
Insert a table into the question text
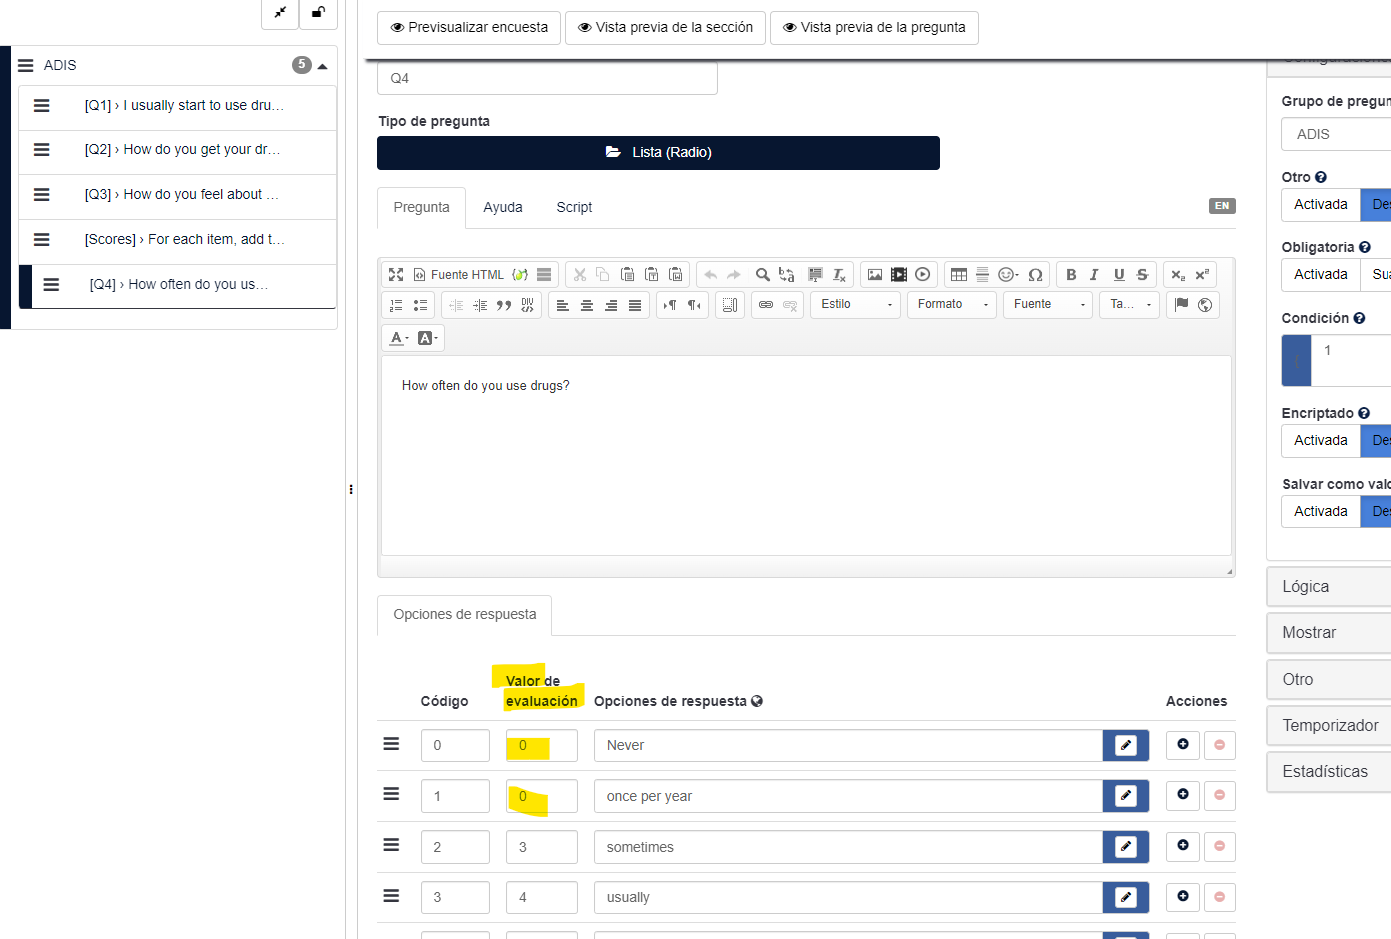[959, 275]
